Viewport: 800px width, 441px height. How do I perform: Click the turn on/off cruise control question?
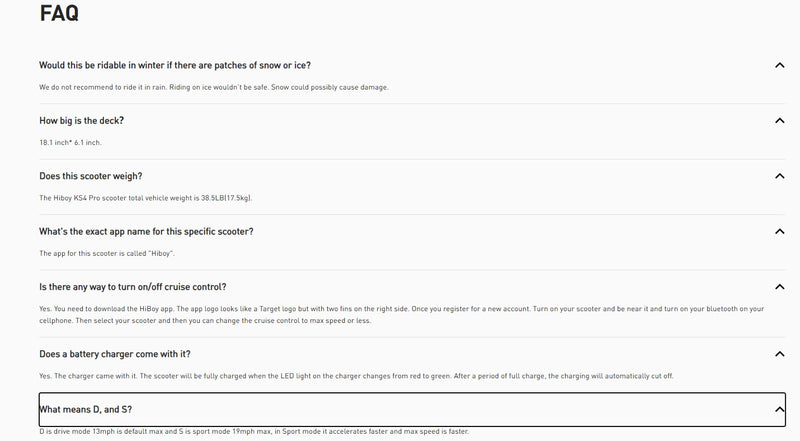(132, 287)
